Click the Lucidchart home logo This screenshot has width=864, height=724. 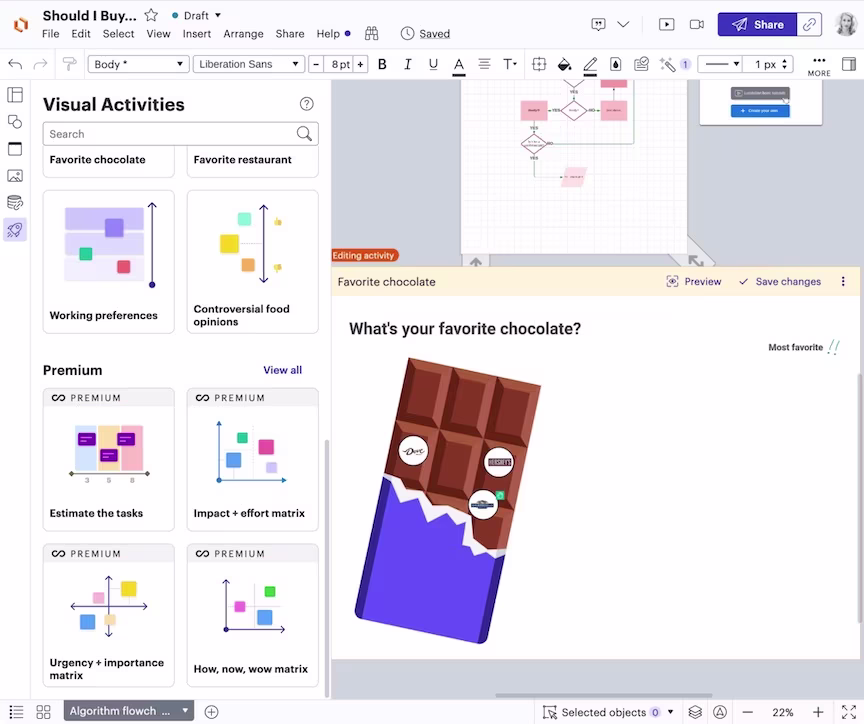point(20,25)
